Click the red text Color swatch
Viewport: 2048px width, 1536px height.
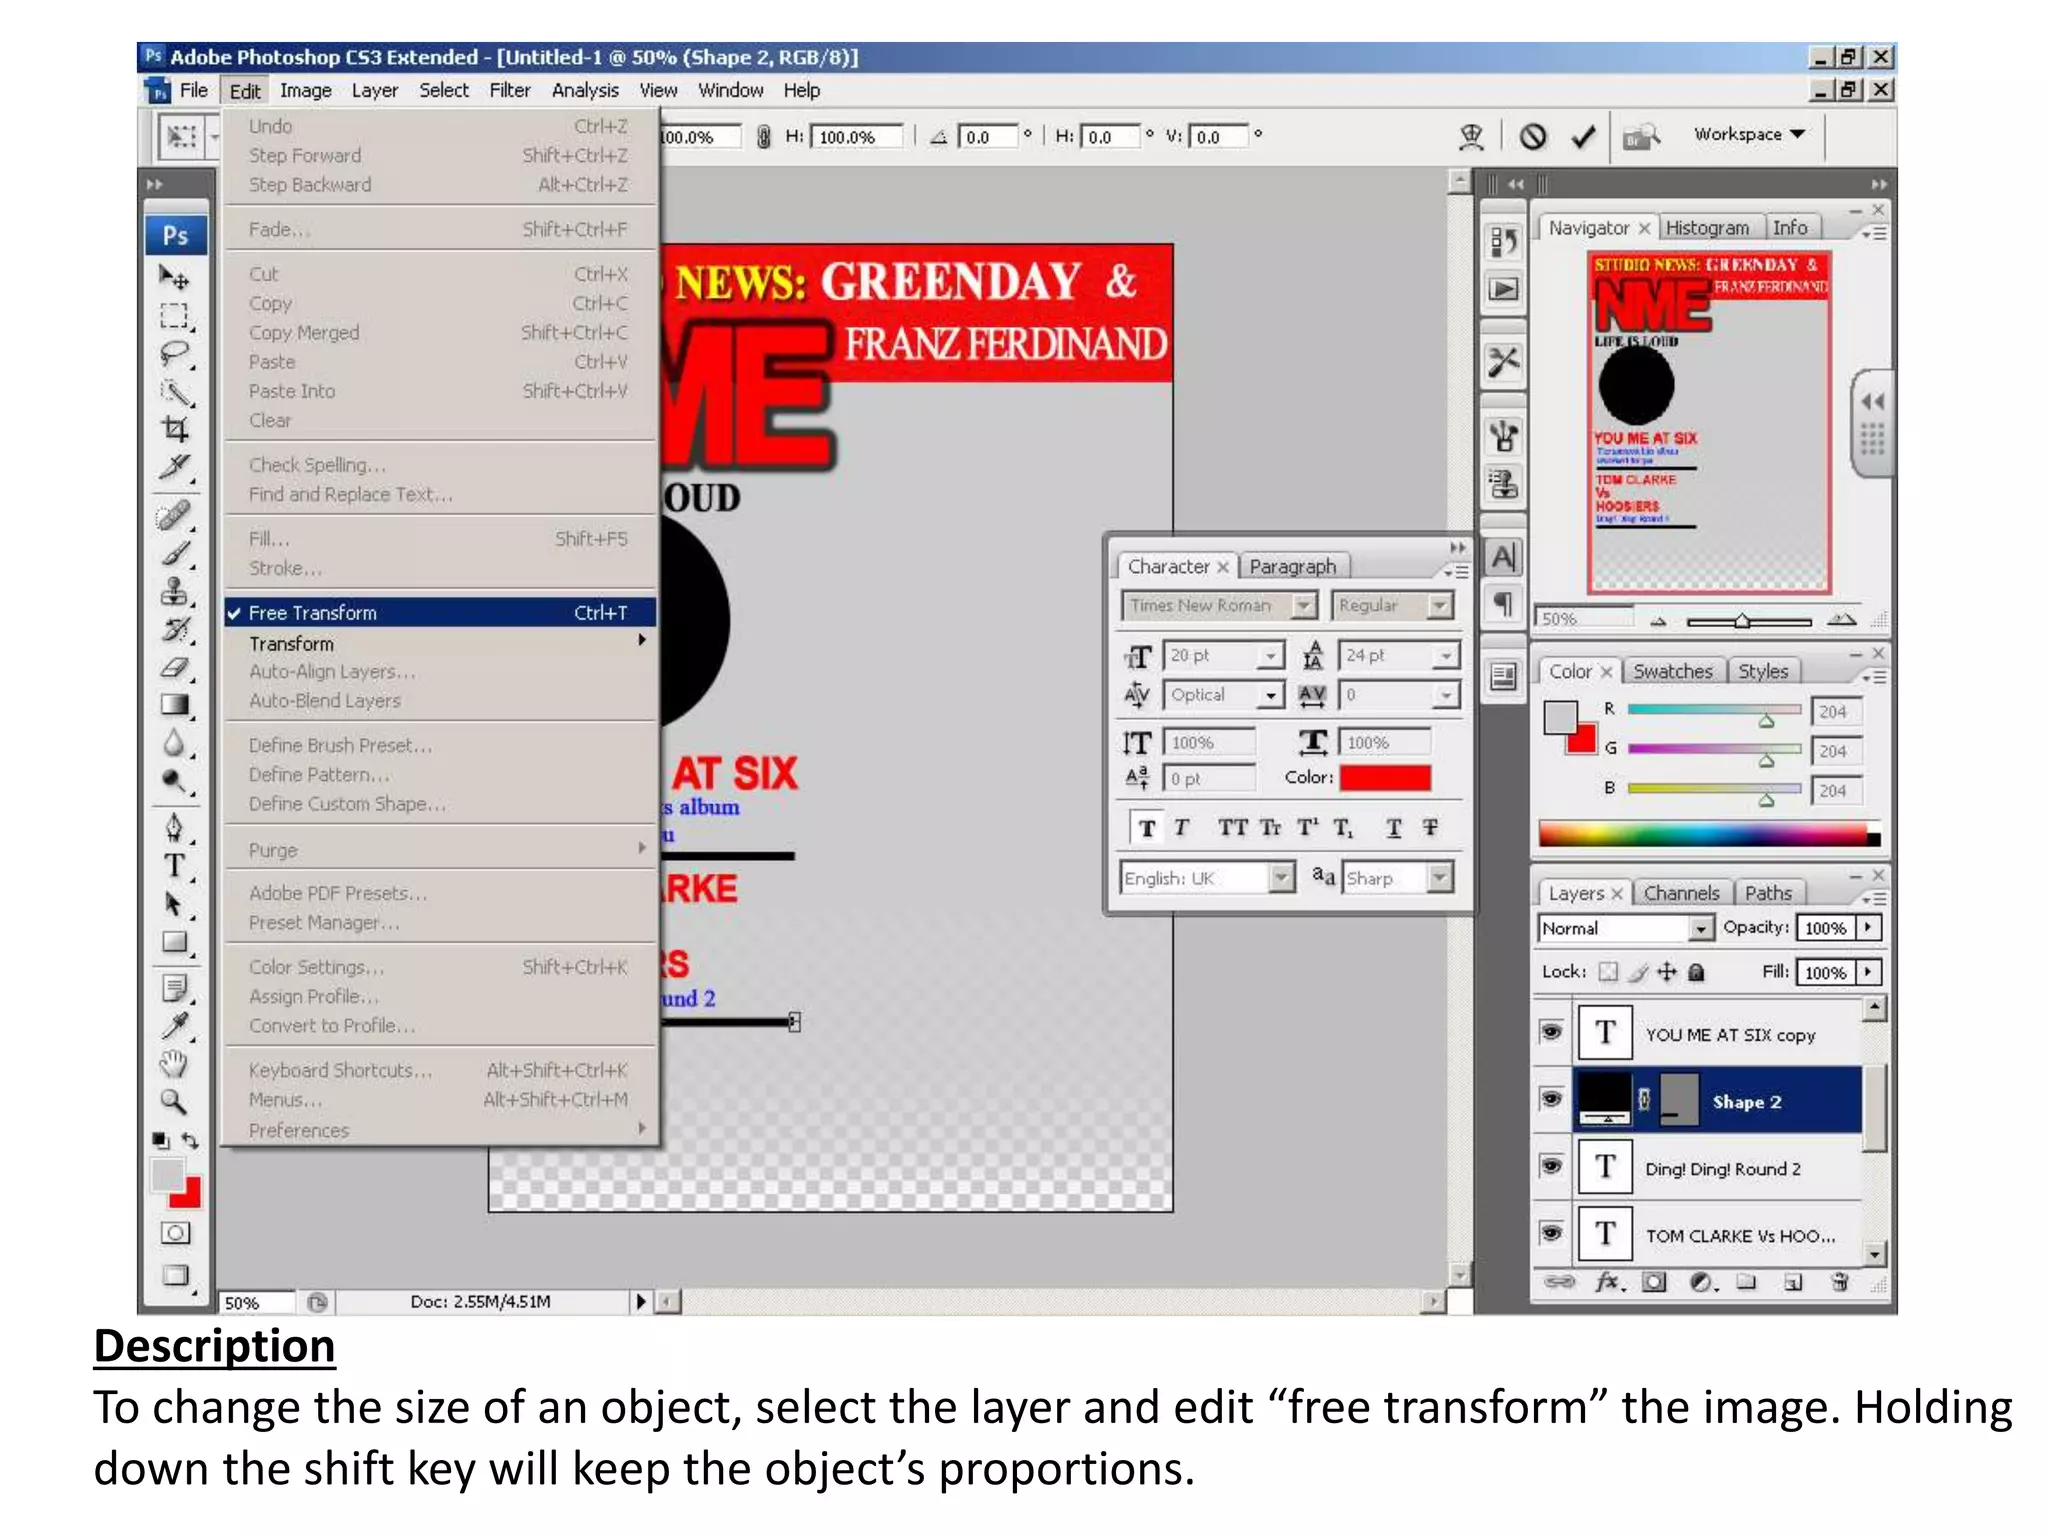(x=1385, y=778)
